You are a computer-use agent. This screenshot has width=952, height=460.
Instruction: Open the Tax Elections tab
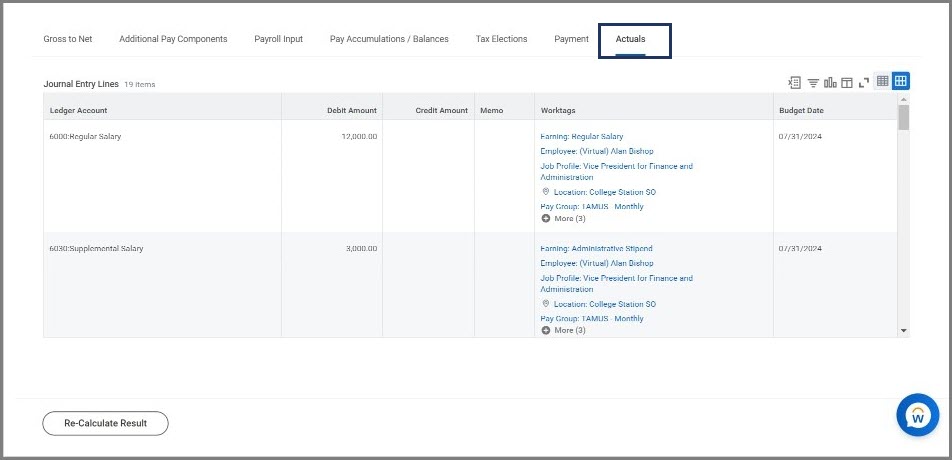tap(501, 39)
